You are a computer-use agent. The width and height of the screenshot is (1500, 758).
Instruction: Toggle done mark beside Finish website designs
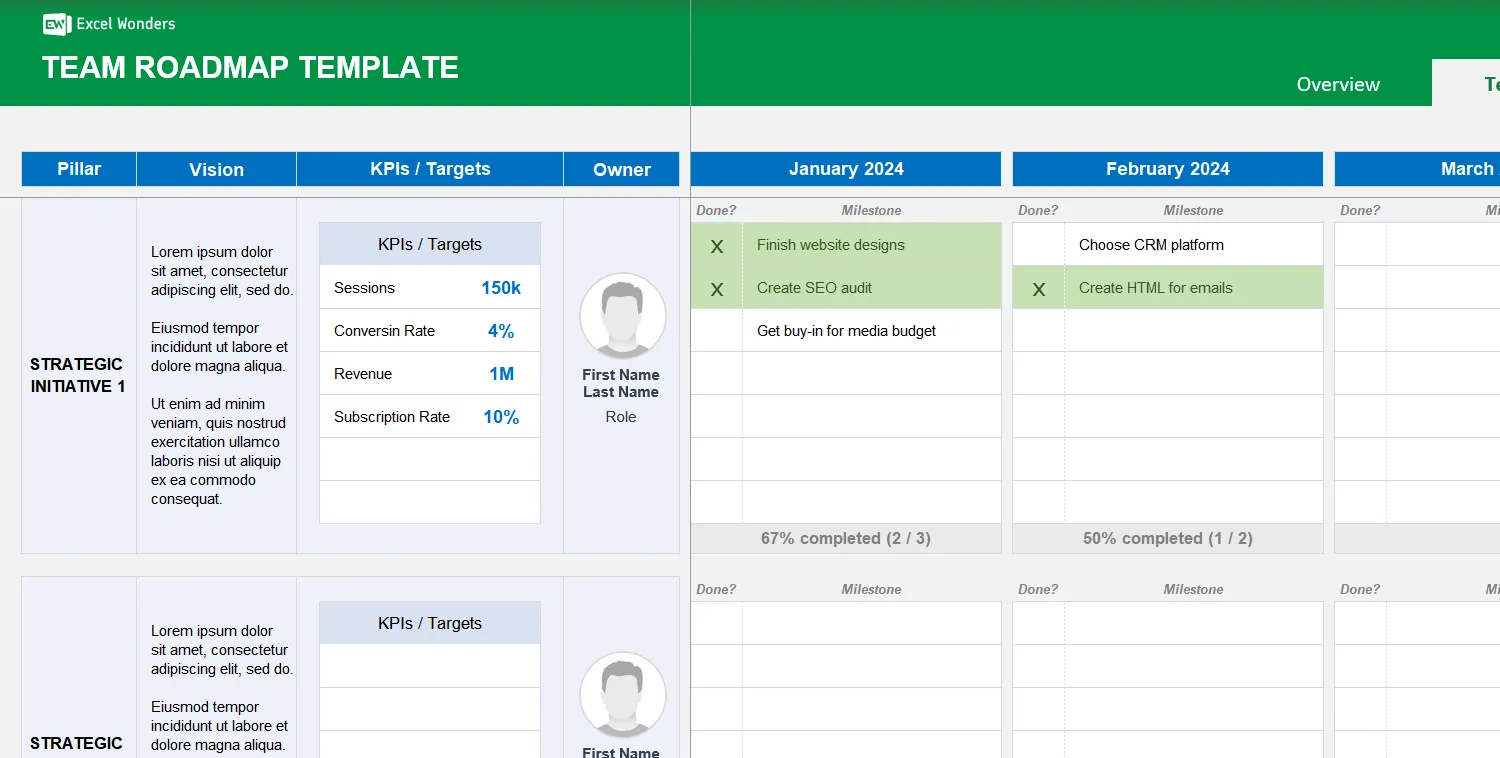716,244
